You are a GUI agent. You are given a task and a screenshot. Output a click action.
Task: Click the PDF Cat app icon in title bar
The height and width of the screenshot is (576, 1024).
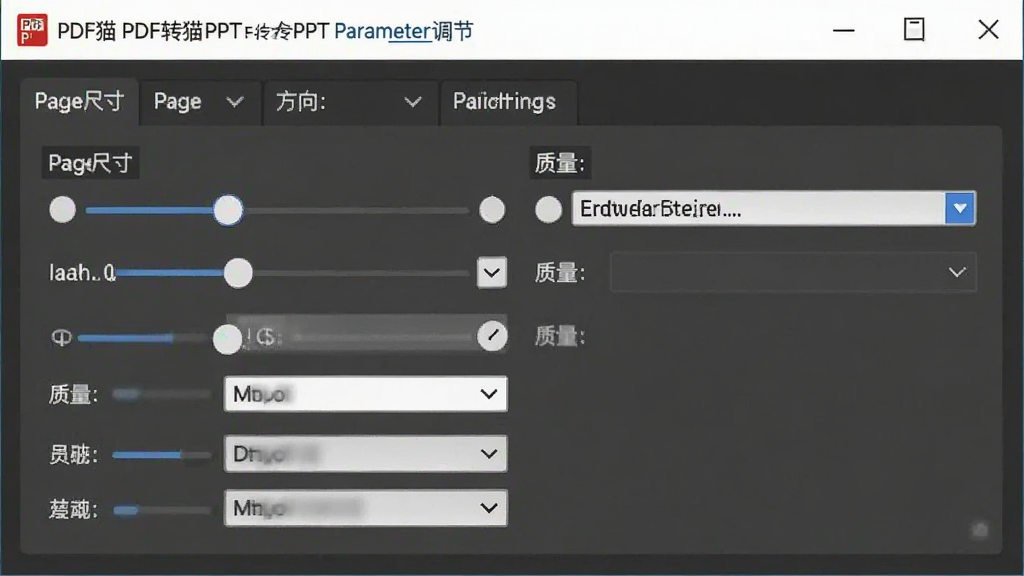click(x=32, y=30)
